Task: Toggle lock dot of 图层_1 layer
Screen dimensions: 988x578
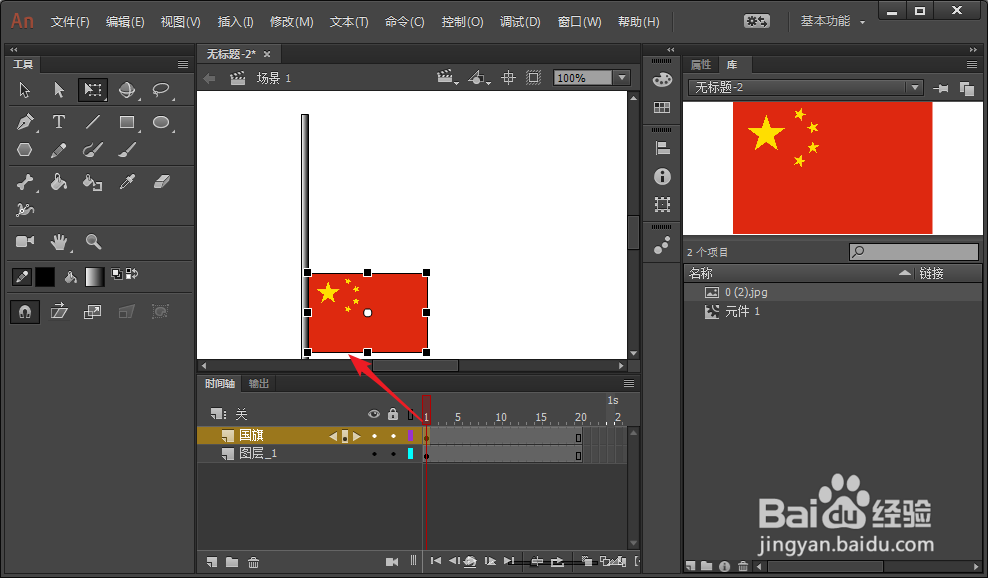Action: (393, 454)
